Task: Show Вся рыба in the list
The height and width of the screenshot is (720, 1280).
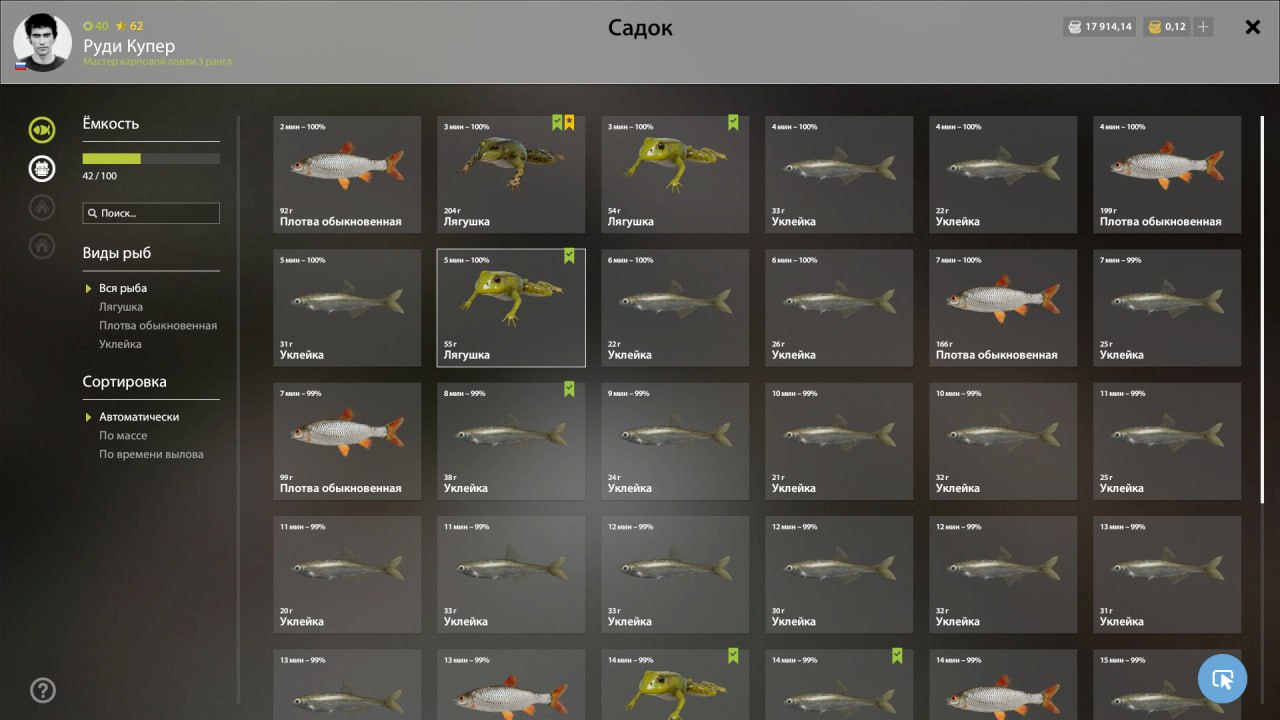Action: pos(123,288)
